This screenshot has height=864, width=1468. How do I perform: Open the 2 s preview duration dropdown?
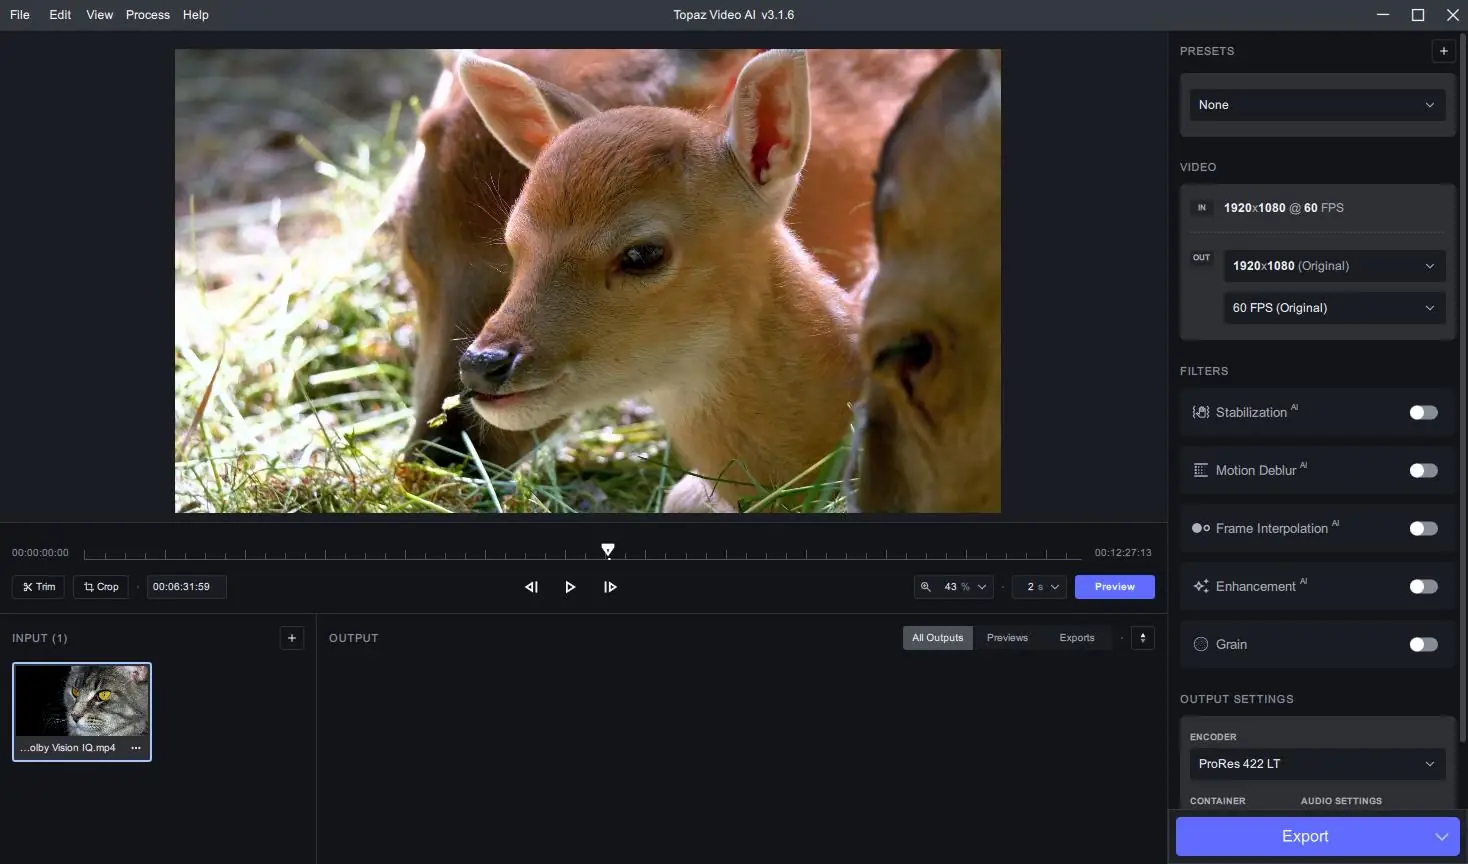[1040, 587]
